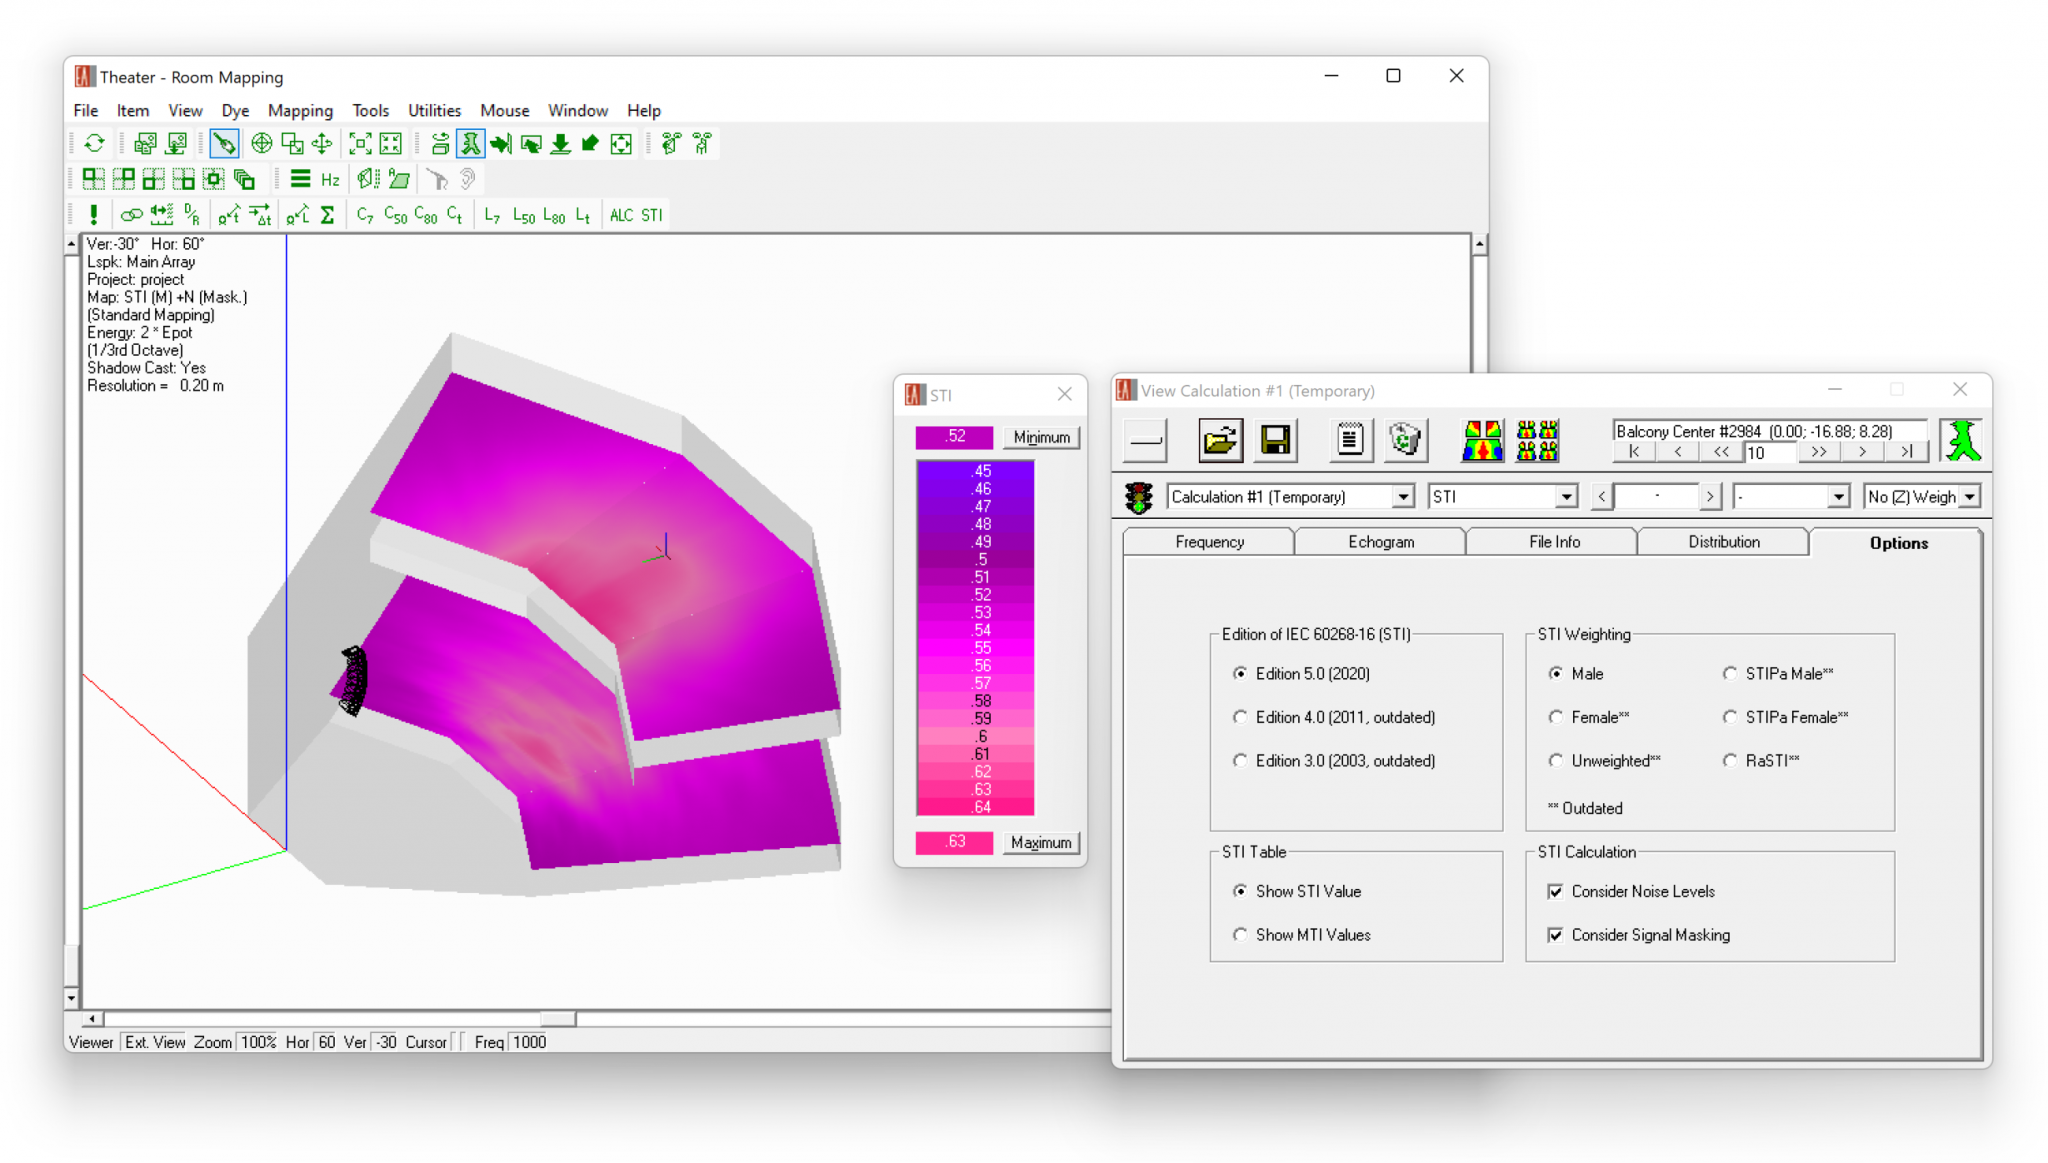Click the traffic light status icon

1138,497
